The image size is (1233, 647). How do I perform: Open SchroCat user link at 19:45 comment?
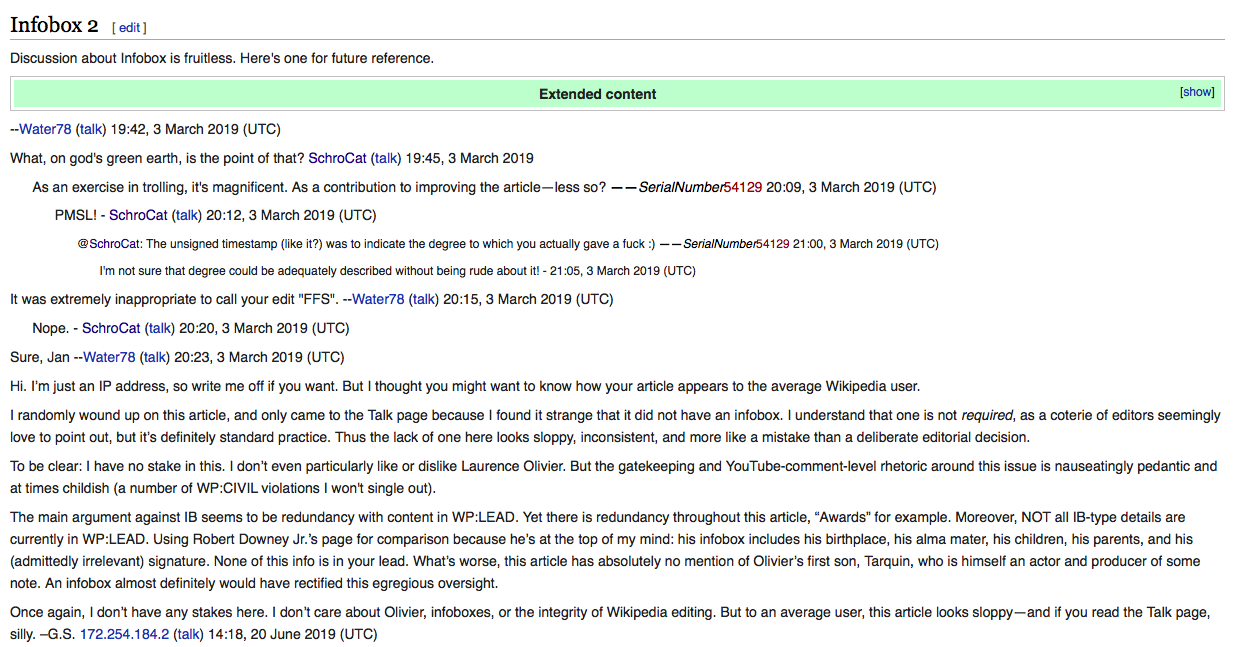(338, 158)
